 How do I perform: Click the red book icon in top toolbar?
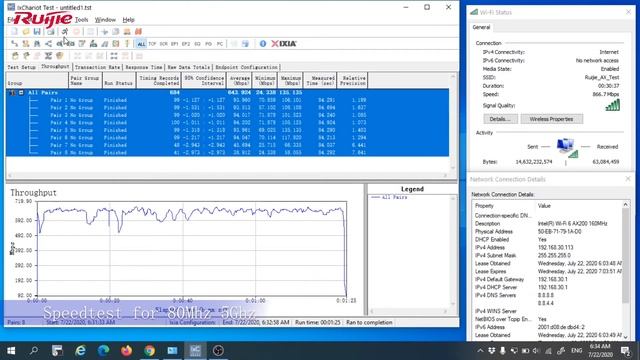tap(138, 31)
